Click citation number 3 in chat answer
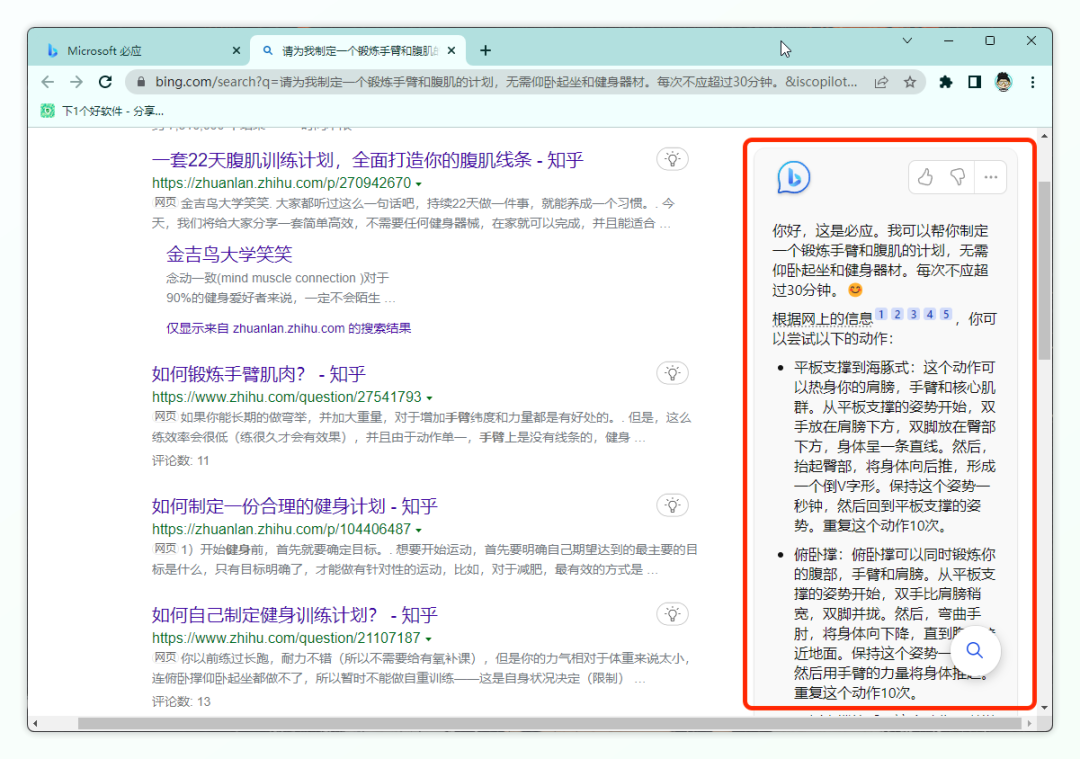The height and width of the screenshot is (759, 1080). click(914, 314)
